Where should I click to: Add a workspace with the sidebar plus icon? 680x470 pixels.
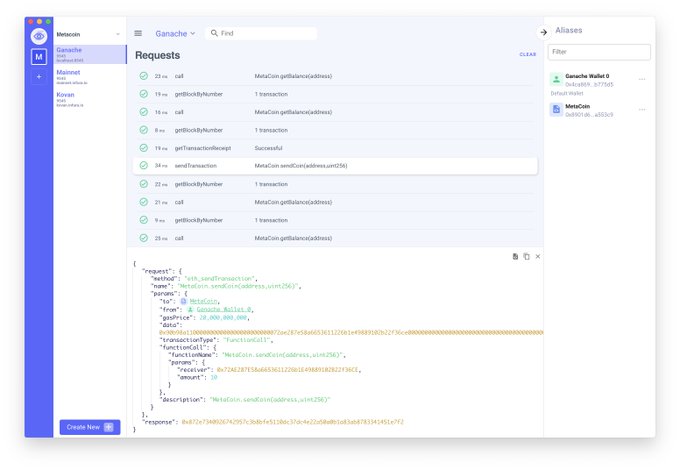click(x=39, y=77)
